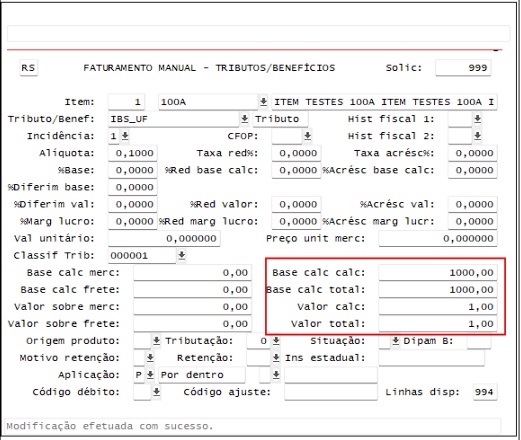Open the CFOP lookup arrow
Viewport: 521px width, 440px height.
[307, 136]
